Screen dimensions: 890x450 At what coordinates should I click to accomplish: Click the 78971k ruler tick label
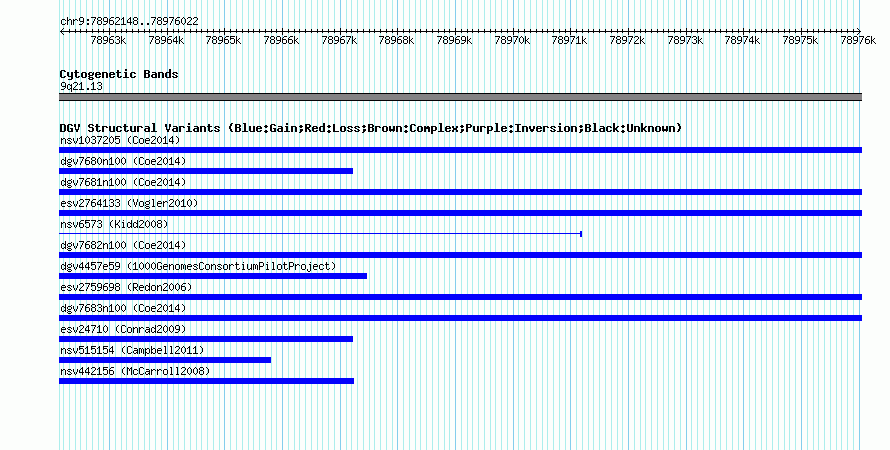pyautogui.click(x=570, y=40)
